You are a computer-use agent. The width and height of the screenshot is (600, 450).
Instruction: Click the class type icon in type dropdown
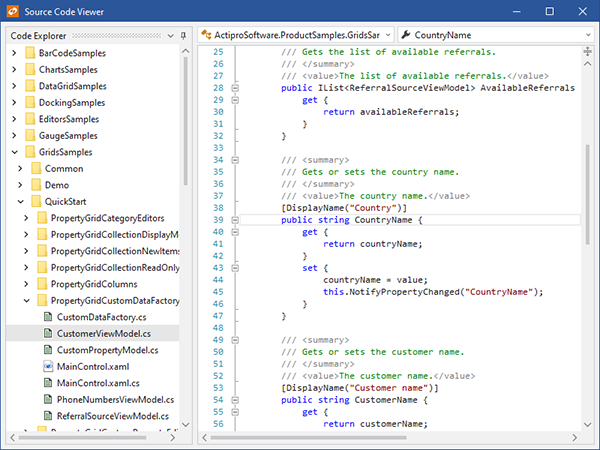click(207, 35)
